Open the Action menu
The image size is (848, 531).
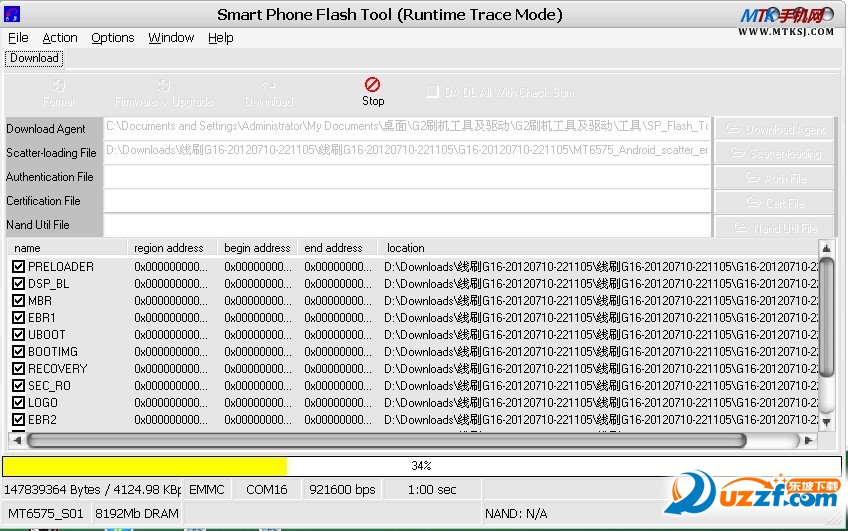tap(60, 38)
